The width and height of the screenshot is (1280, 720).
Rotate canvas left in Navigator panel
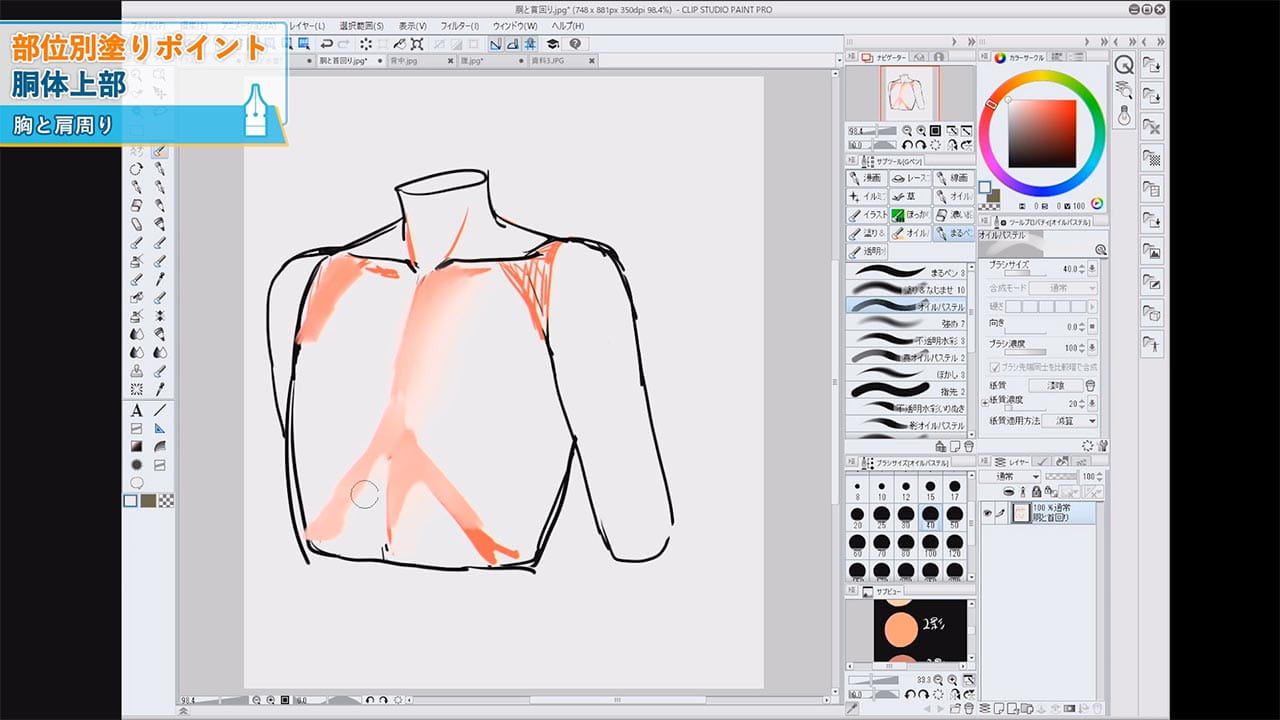pyautogui.click(x=907, y=145)
